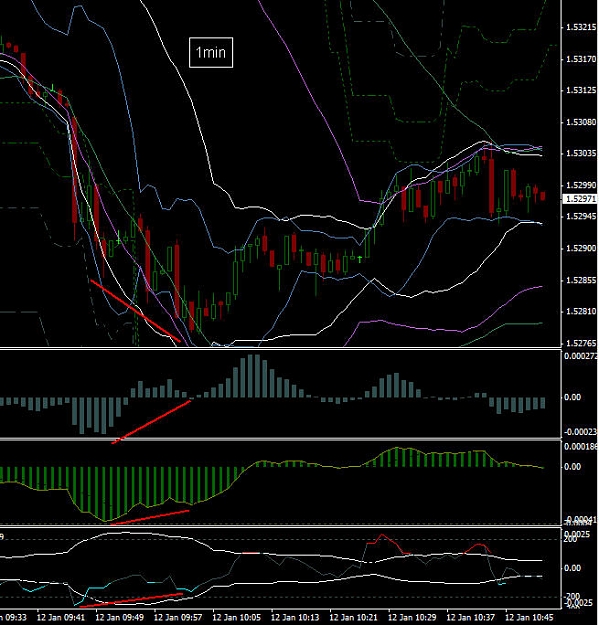This screenshot has width=599, height=625.
Task: Click the 1.53125 price level label
Action: click(581, 90)
